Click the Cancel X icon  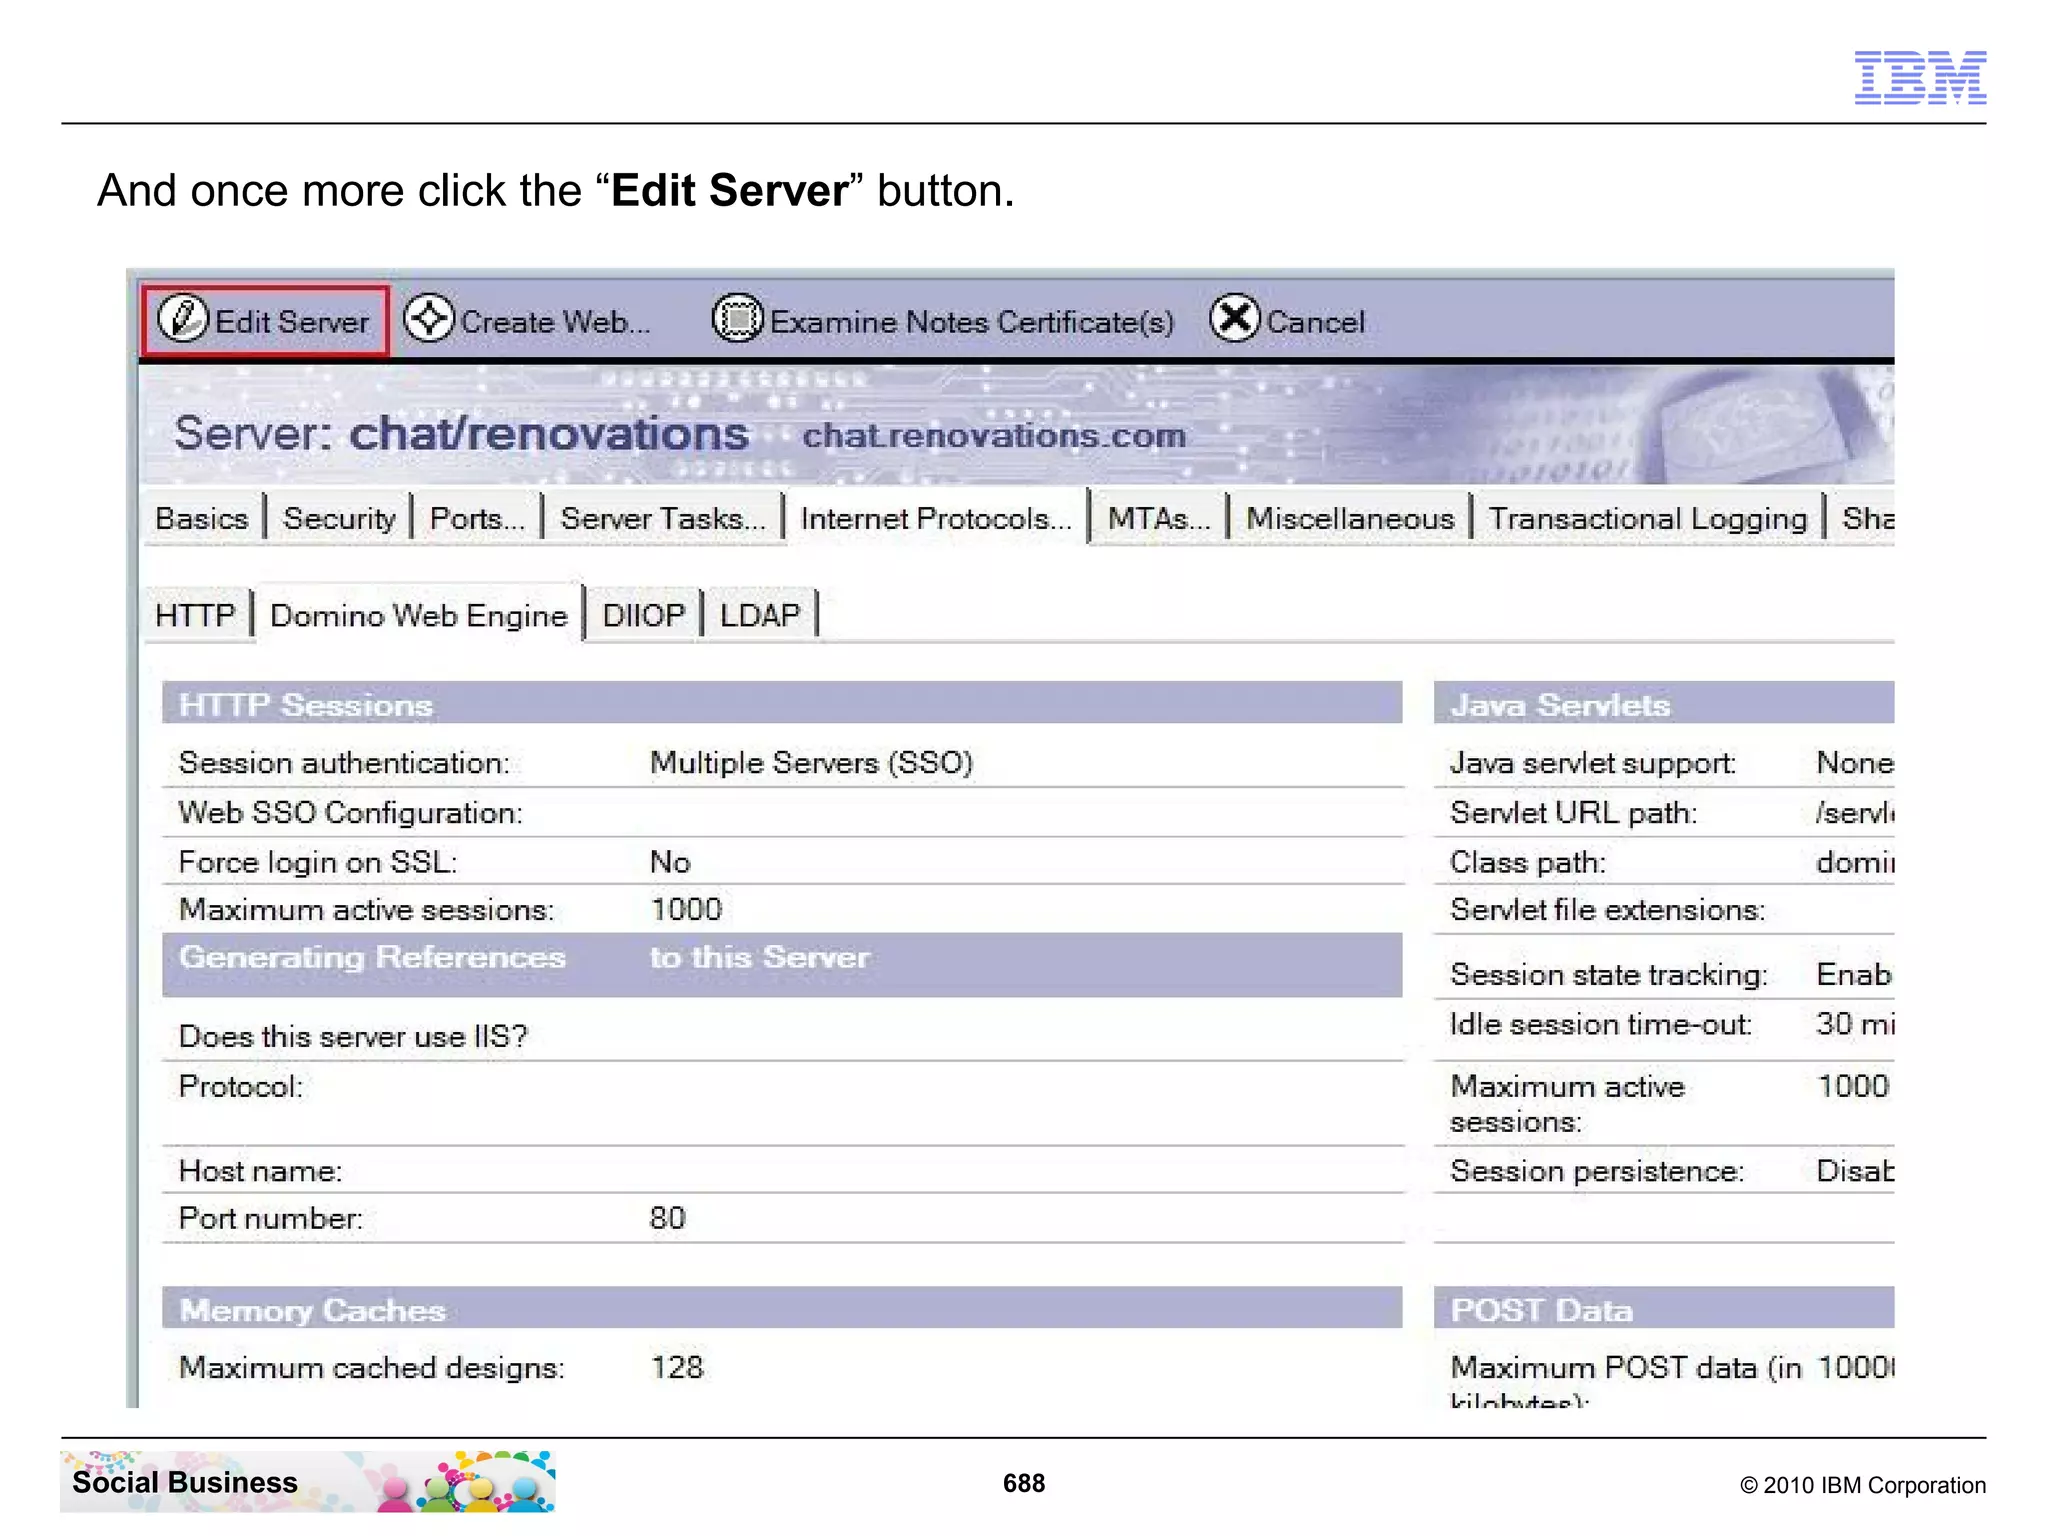point(1235,320)
